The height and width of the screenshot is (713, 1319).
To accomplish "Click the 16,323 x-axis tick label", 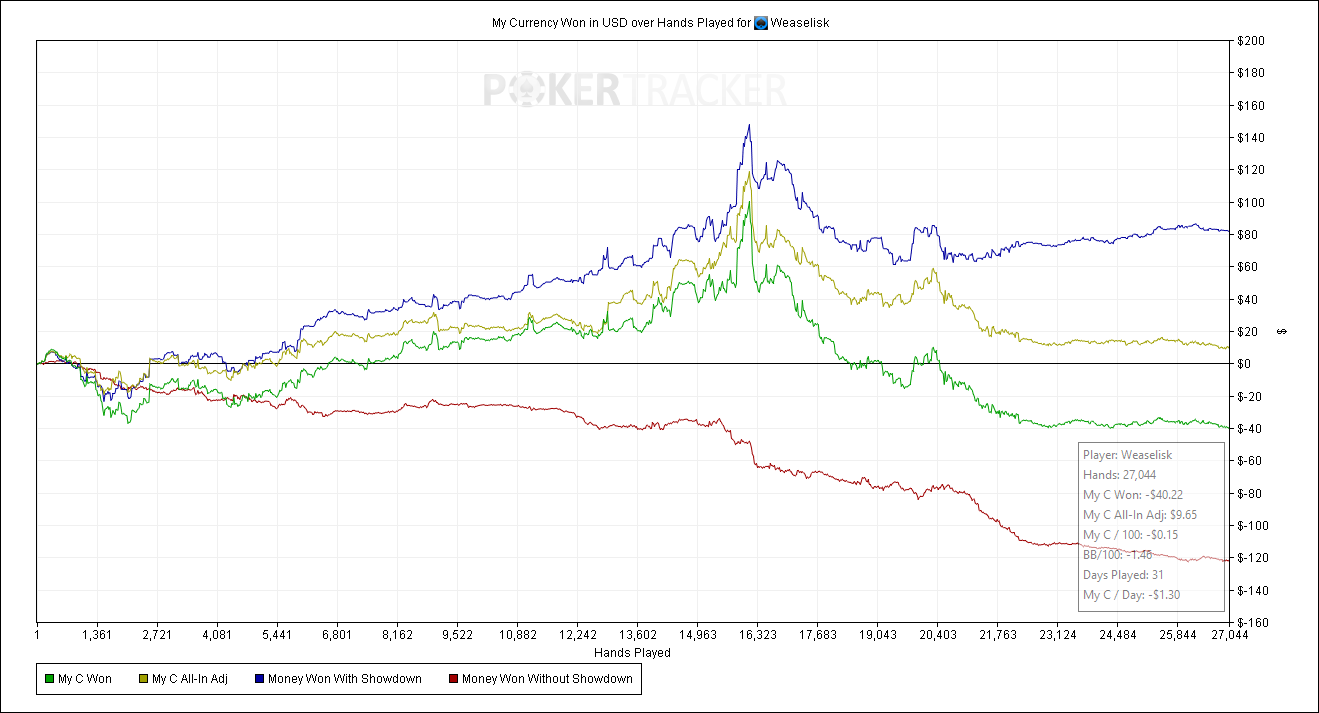I will click(x=758, y=634).
